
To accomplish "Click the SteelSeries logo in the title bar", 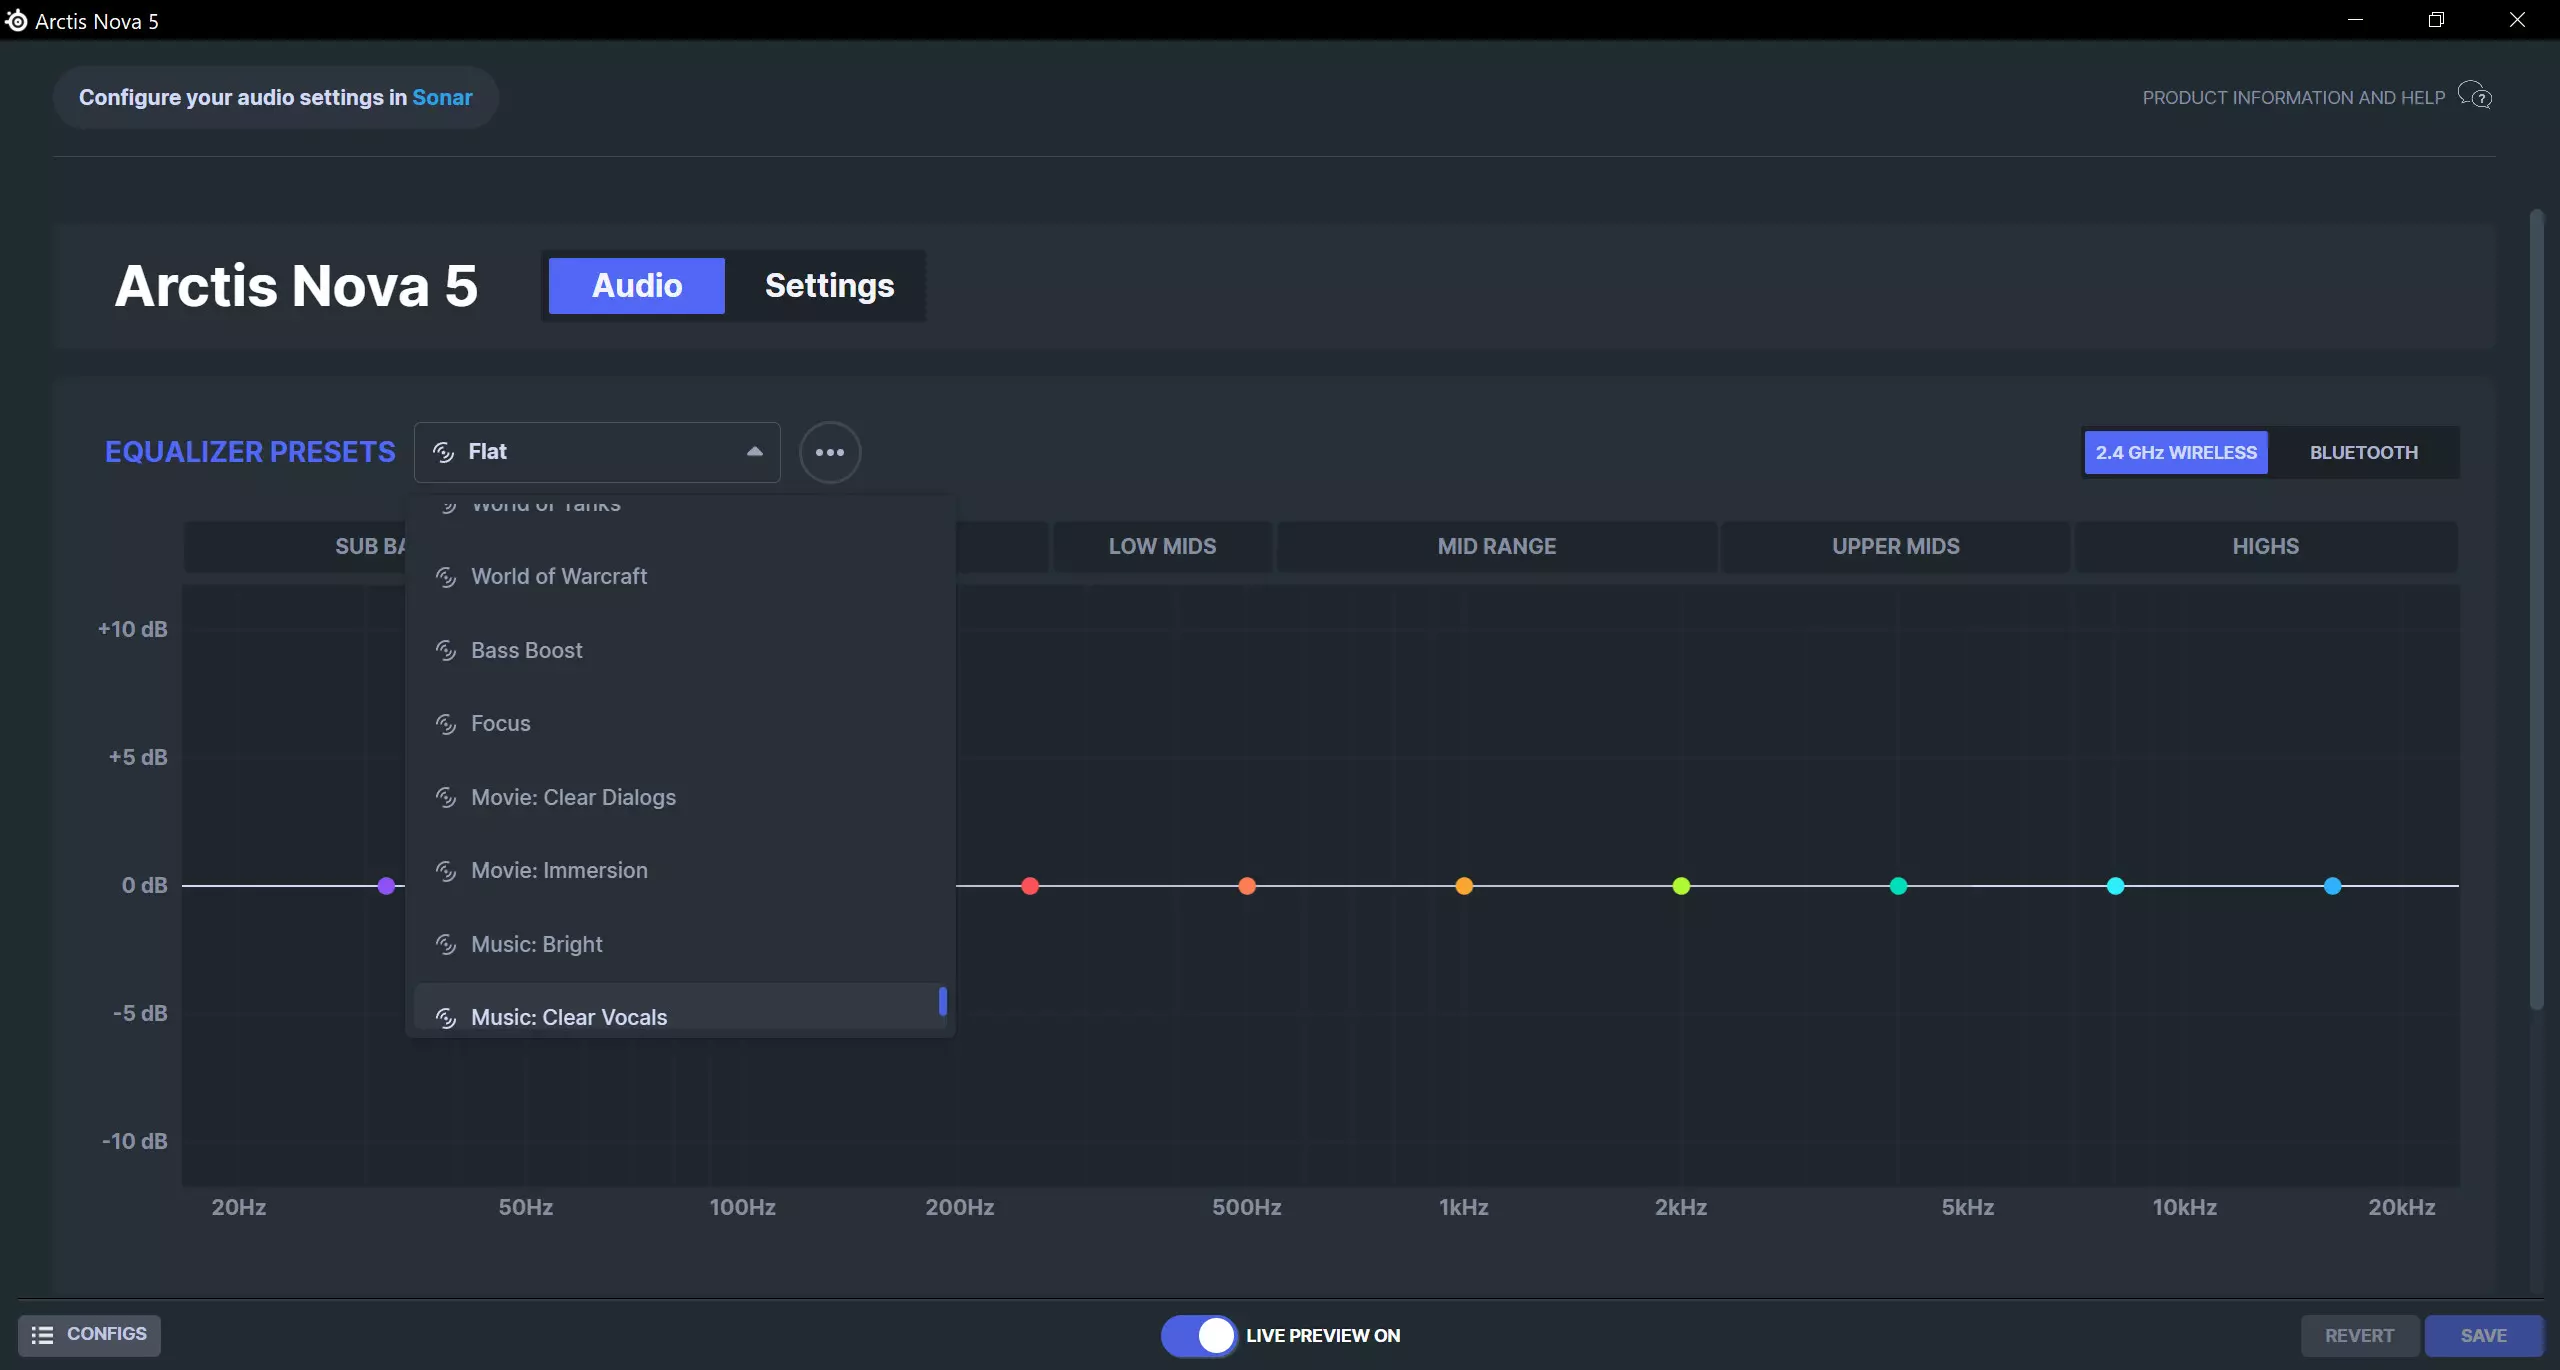I will pyautogui.click(x=16, y=21).
